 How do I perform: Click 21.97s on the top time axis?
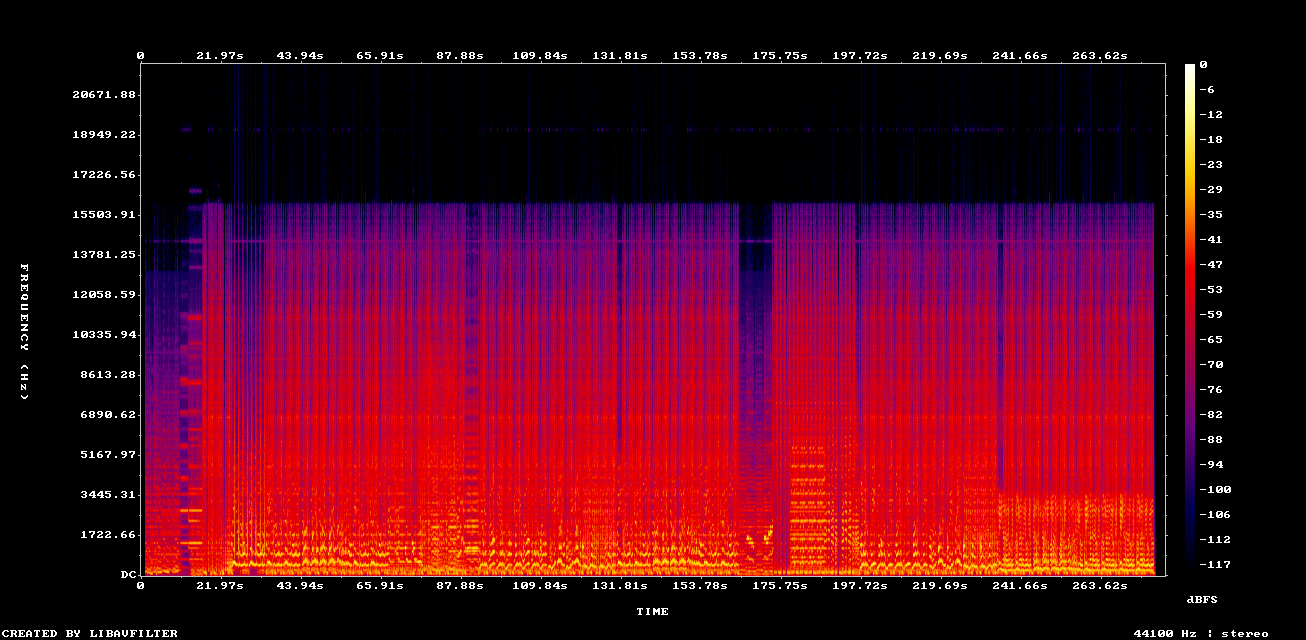click(x=220, y=56)
